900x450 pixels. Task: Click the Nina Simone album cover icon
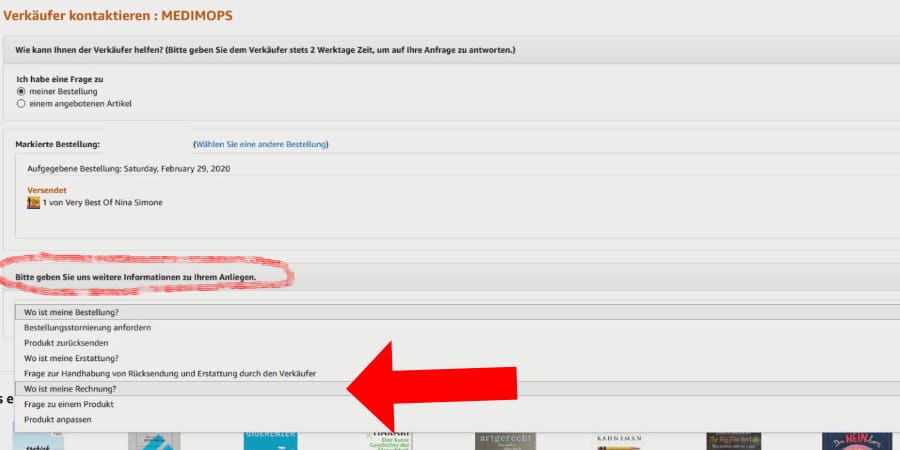pos(33,202)
